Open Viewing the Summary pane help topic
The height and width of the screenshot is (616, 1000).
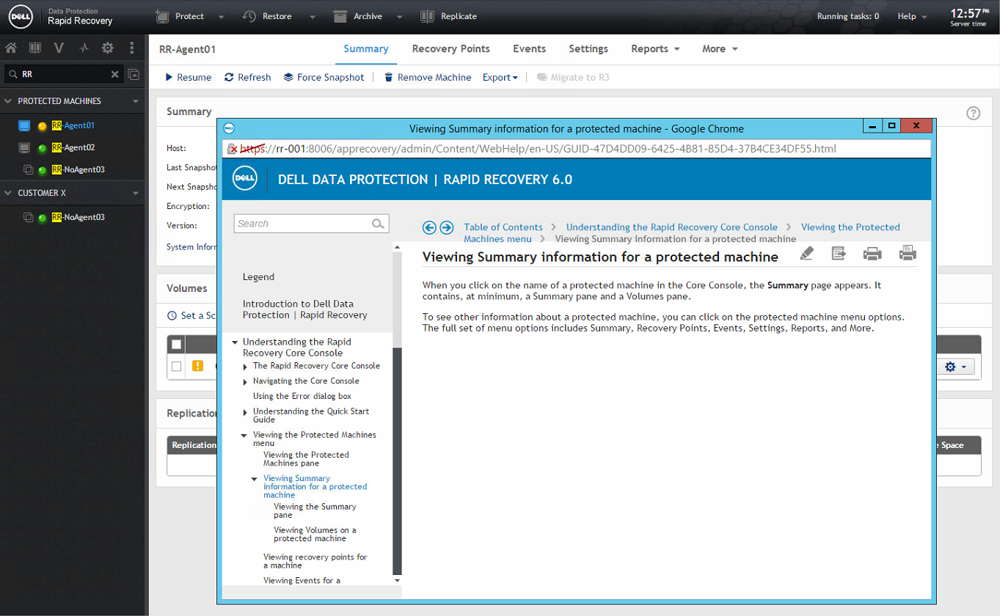(315, 511)
